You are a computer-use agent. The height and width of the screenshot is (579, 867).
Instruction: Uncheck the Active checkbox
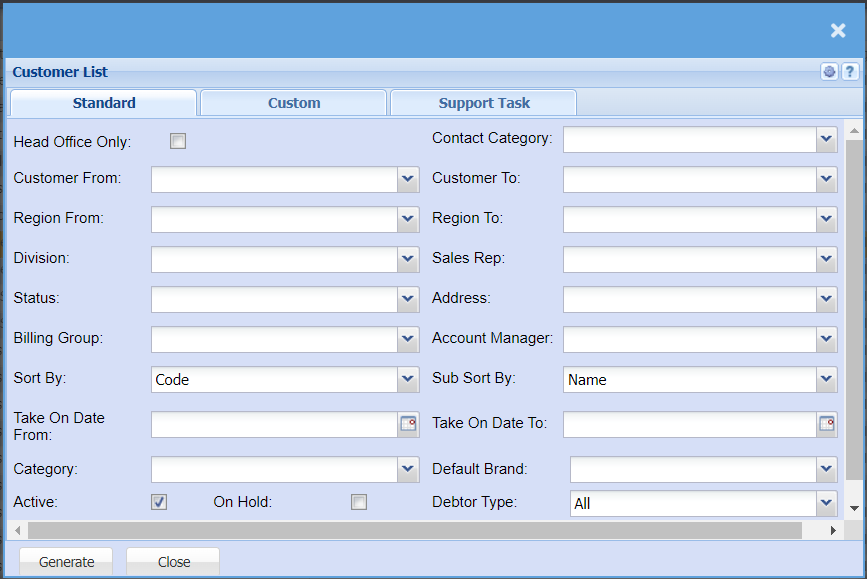tap(159, 502)
